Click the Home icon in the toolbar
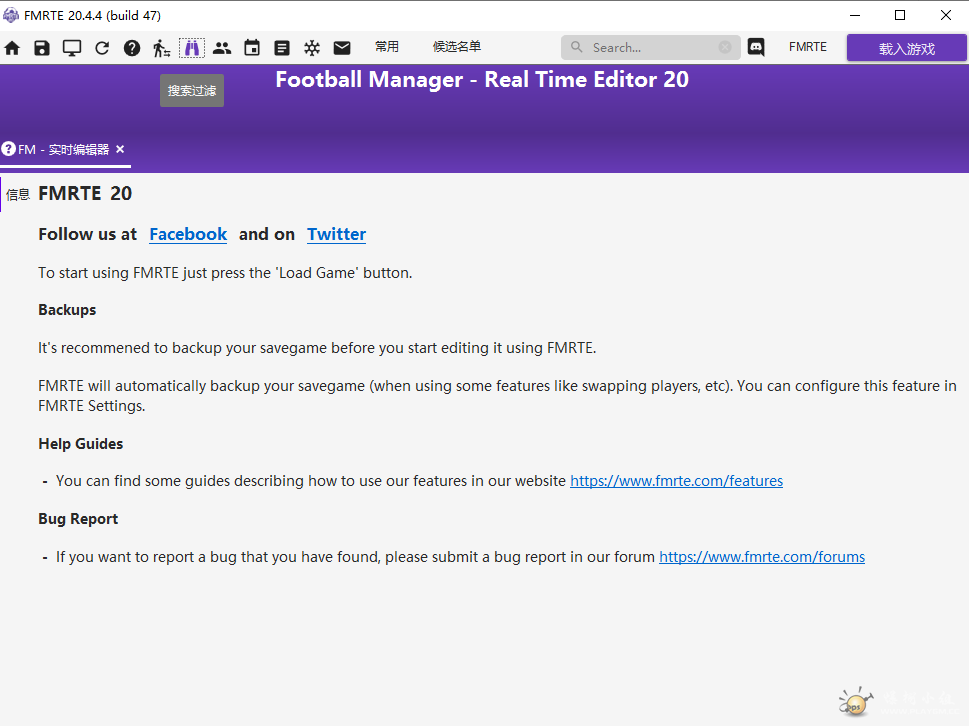The width and height of the screenshot is (969, 726). point(12,48)
